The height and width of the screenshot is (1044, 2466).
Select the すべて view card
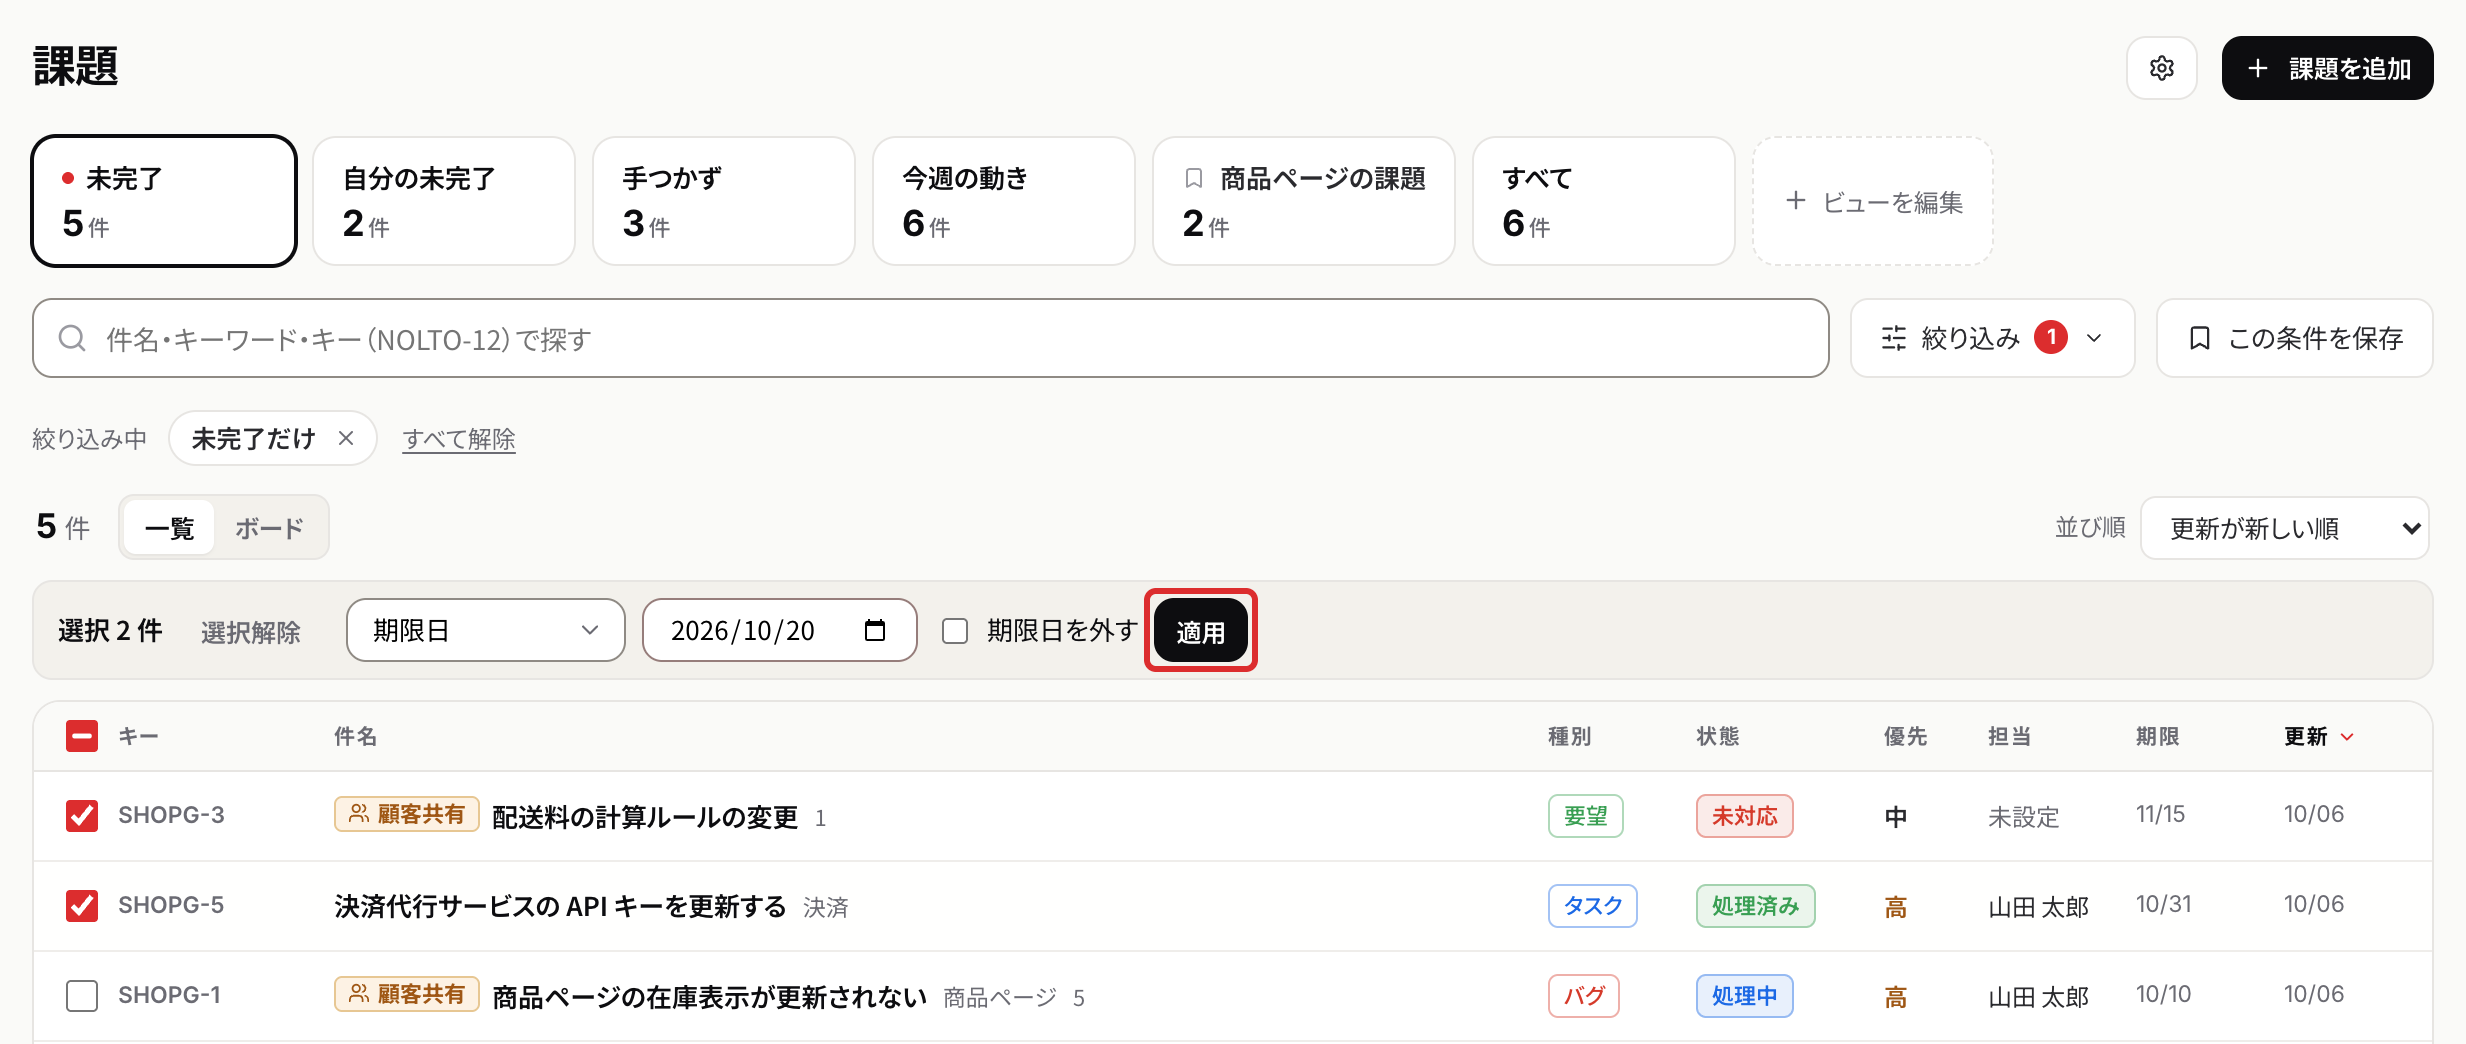pyautogui.click(x=1604, y=201)
